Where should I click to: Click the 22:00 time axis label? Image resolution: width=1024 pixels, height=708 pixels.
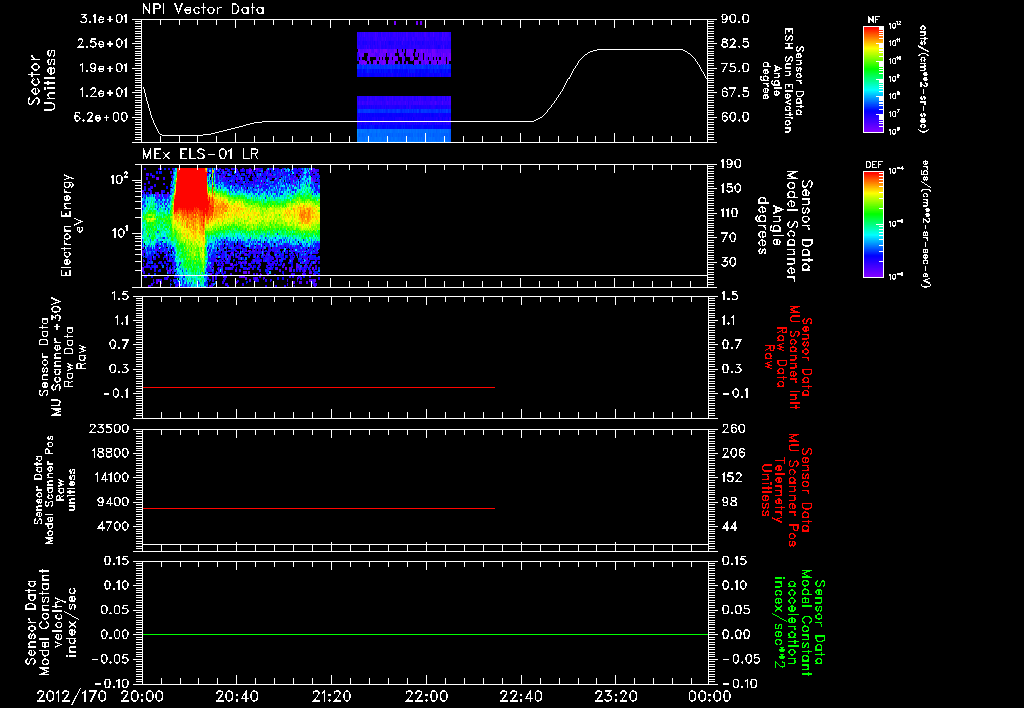(x=426, y=696)
